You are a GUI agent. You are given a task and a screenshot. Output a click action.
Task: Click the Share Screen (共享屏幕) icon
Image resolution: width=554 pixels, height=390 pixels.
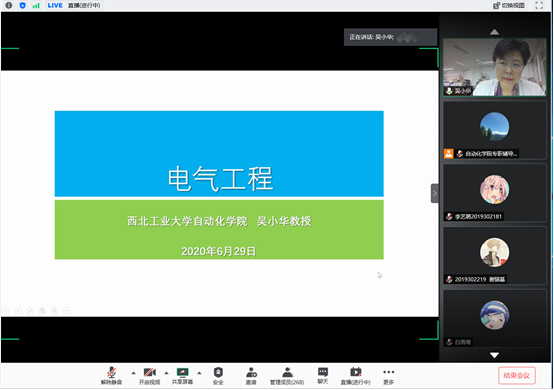[182, 372]
